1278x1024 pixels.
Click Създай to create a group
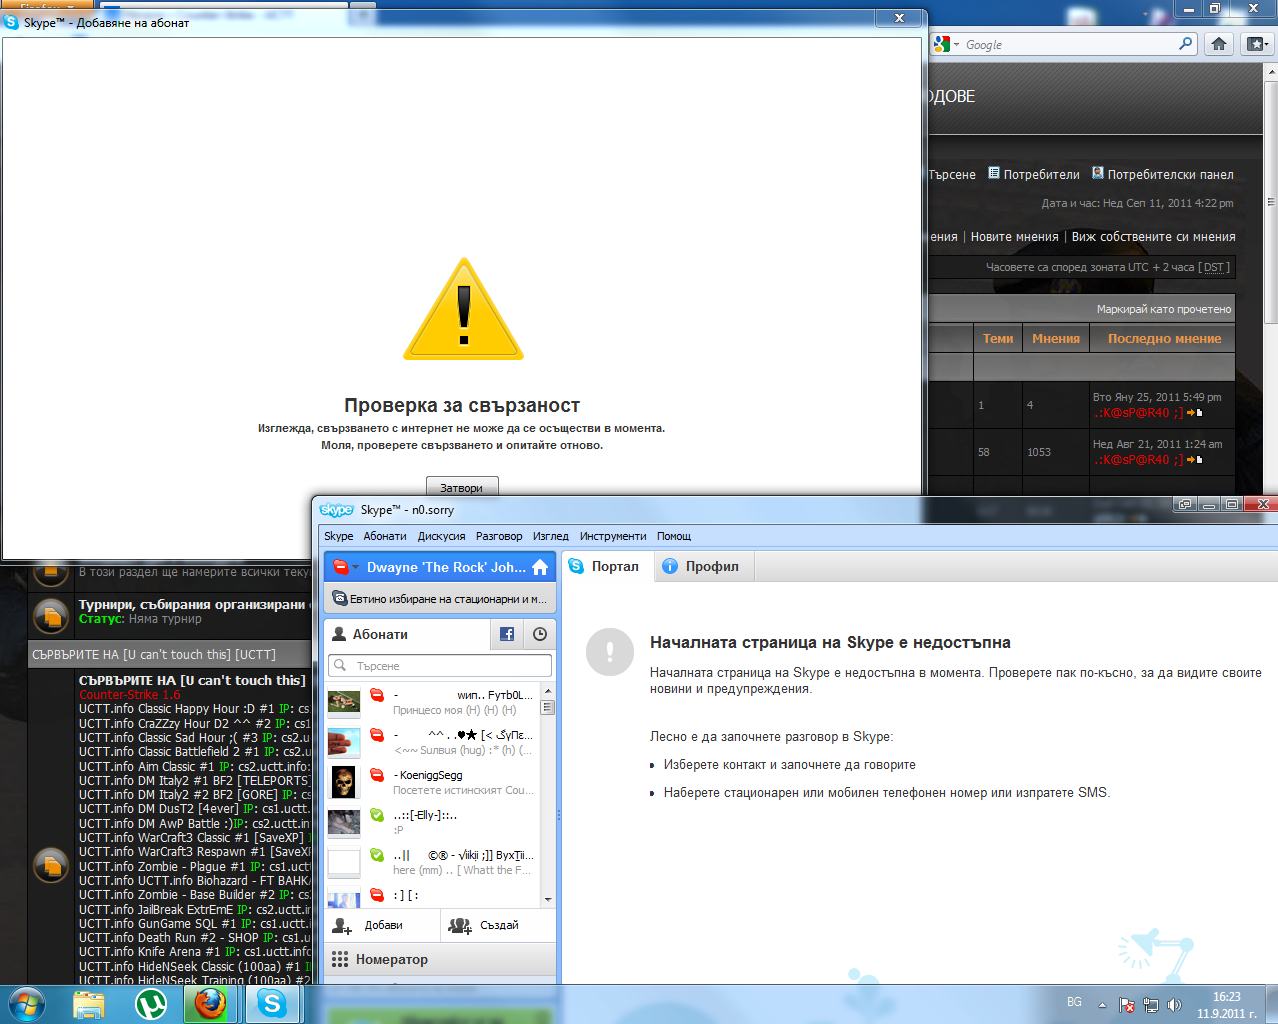[x=499, y=925]
